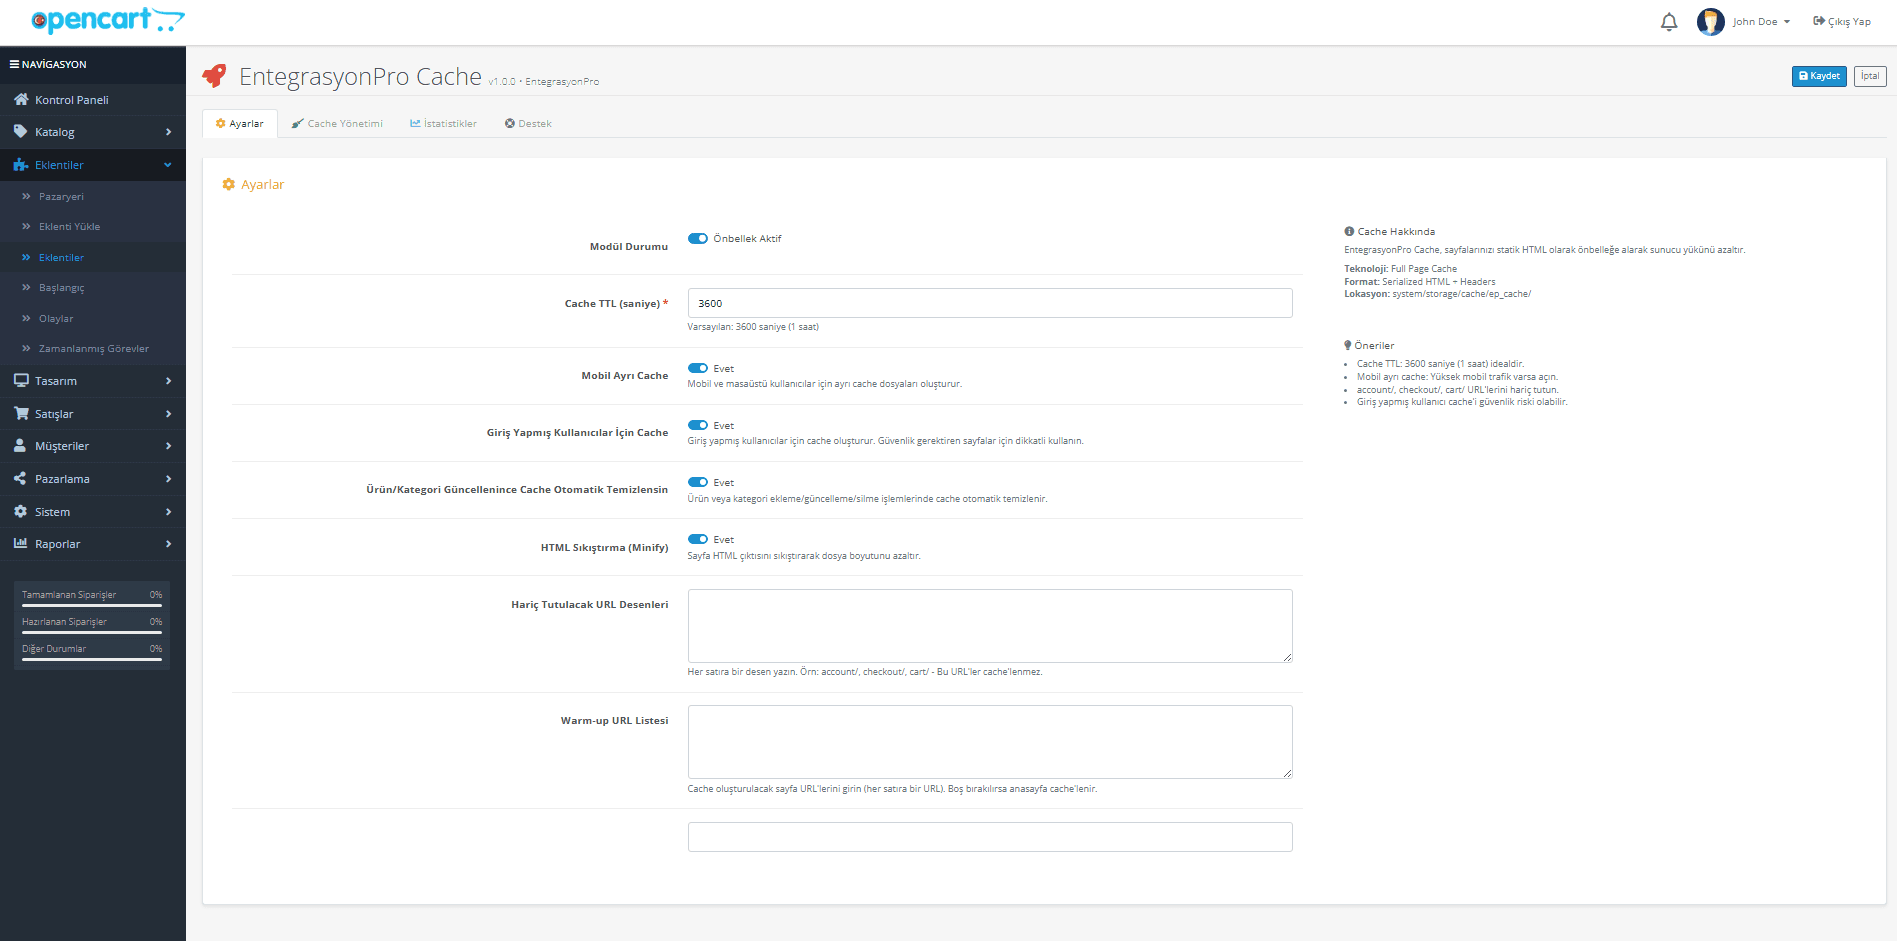Click the Eklentiler puzzle icon
Image resolution: width=1897 pixels, height=941 pixels.
[x=20, y=165]
